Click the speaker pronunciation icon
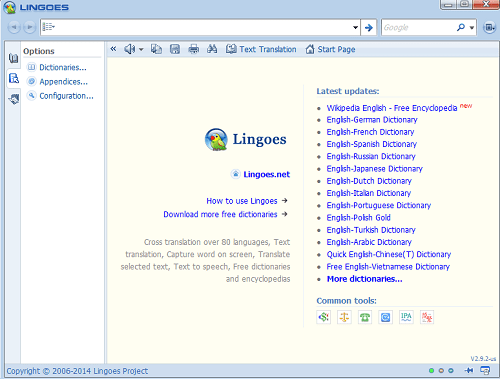 click(129, 49)
